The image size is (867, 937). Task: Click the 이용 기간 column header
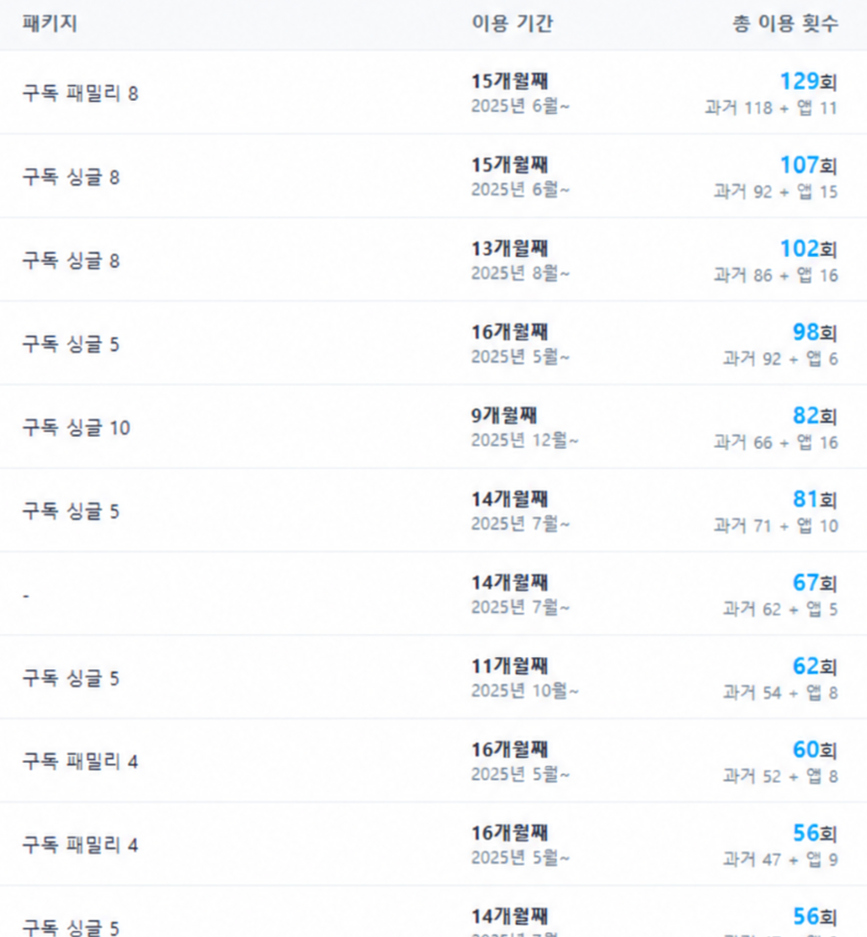click(512, 23)
